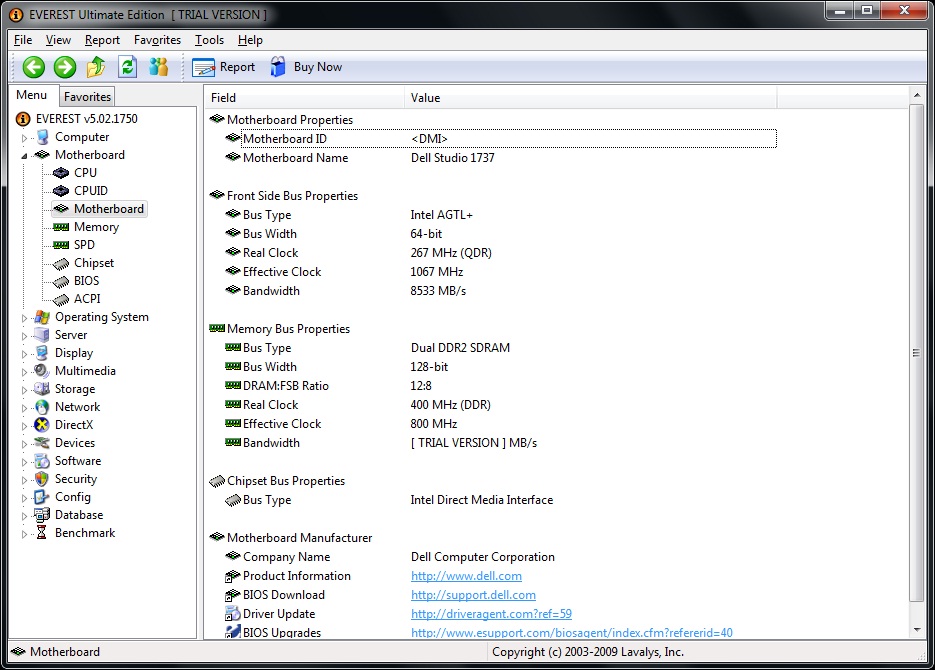Select the CPU chip icon in tree
Screen dimensions: 935x670
click(x=61, y=173)
